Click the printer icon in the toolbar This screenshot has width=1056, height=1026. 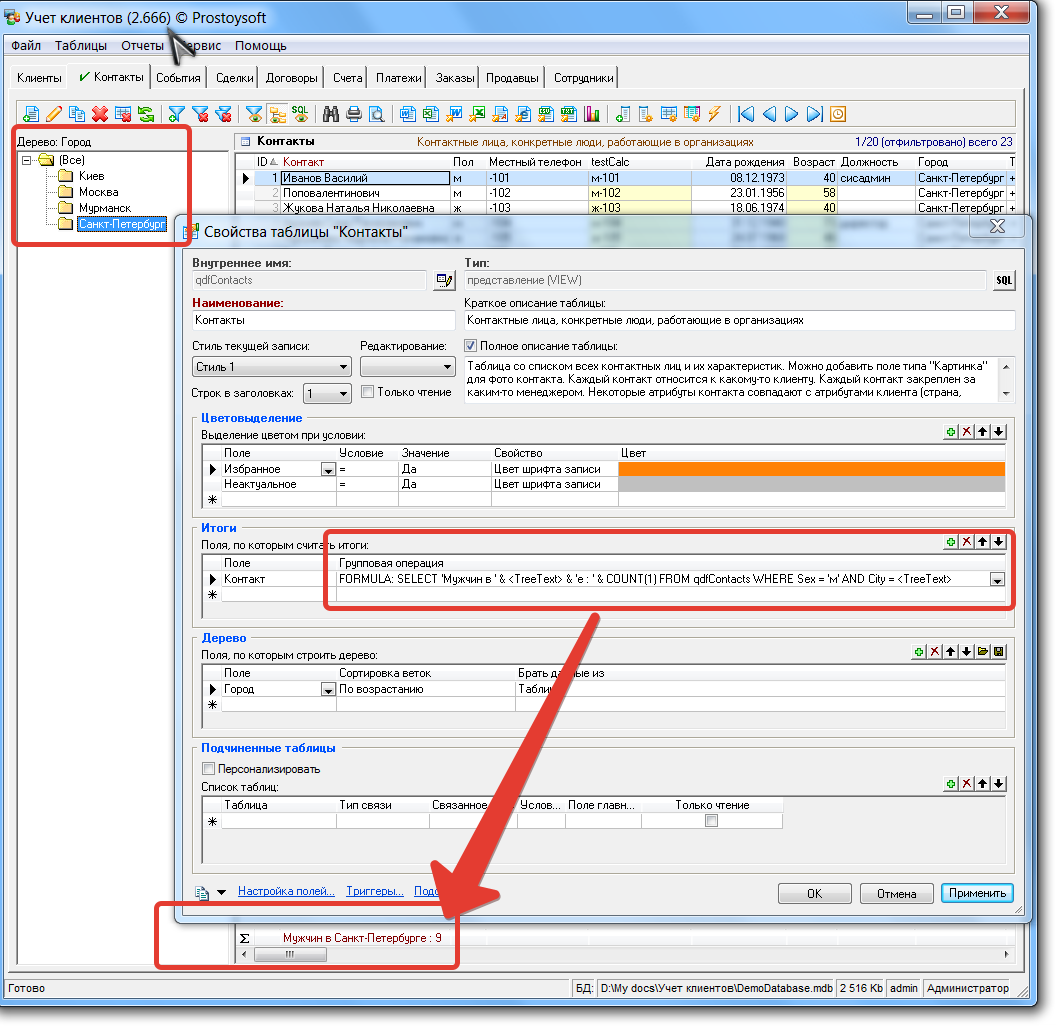pos(354,114)
